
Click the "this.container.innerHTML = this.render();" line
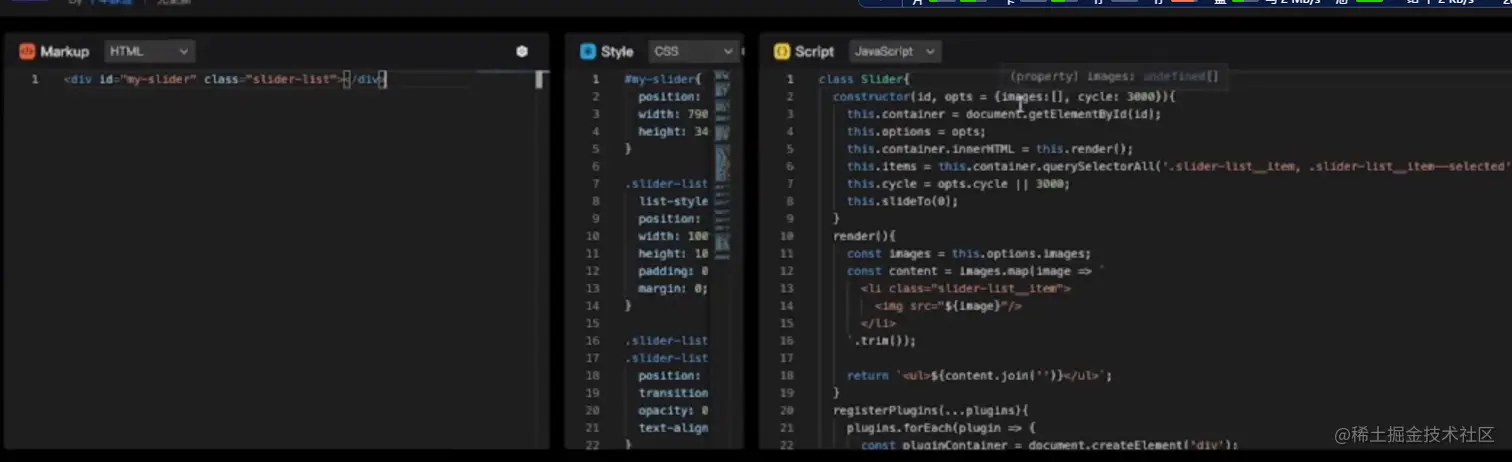point(990,149)
